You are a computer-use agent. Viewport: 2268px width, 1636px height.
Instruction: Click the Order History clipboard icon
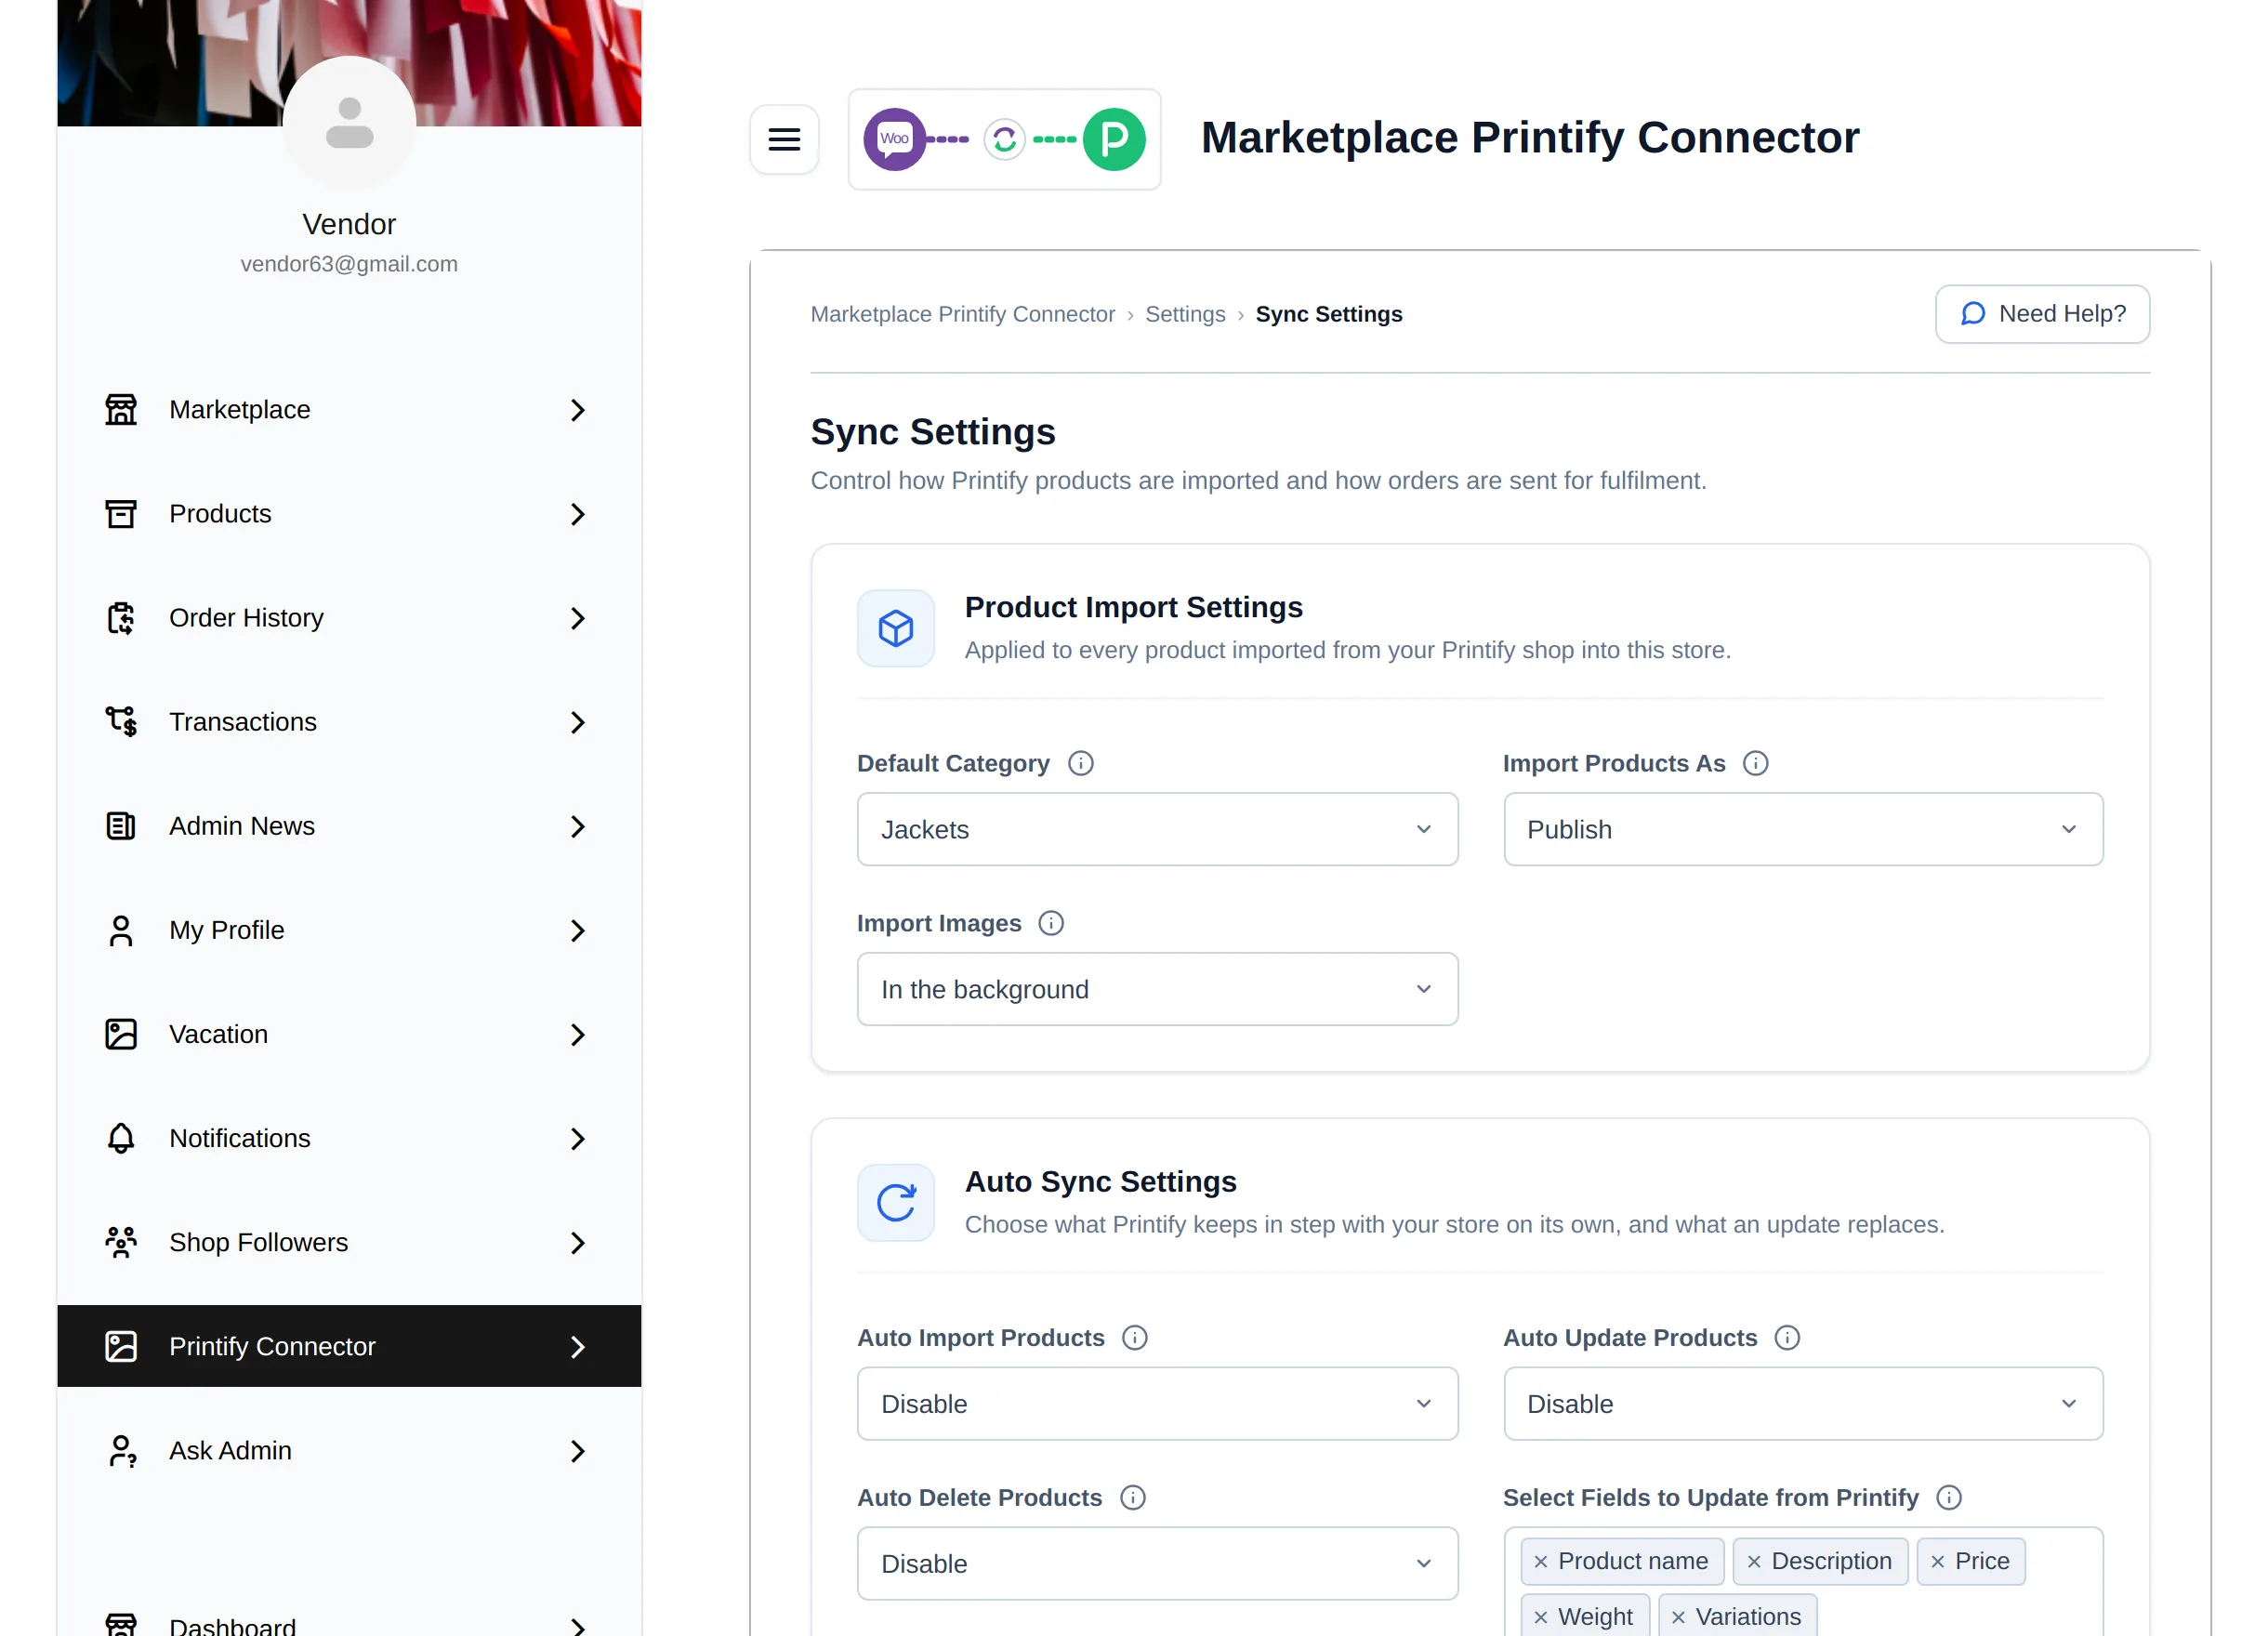click(121, 618)
